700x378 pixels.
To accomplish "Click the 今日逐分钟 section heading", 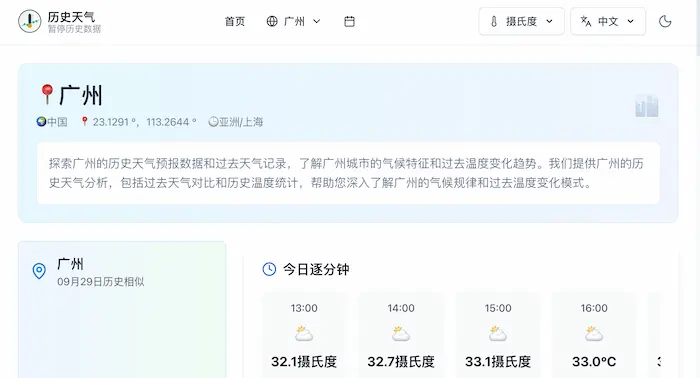I will [x=316, y=270].
